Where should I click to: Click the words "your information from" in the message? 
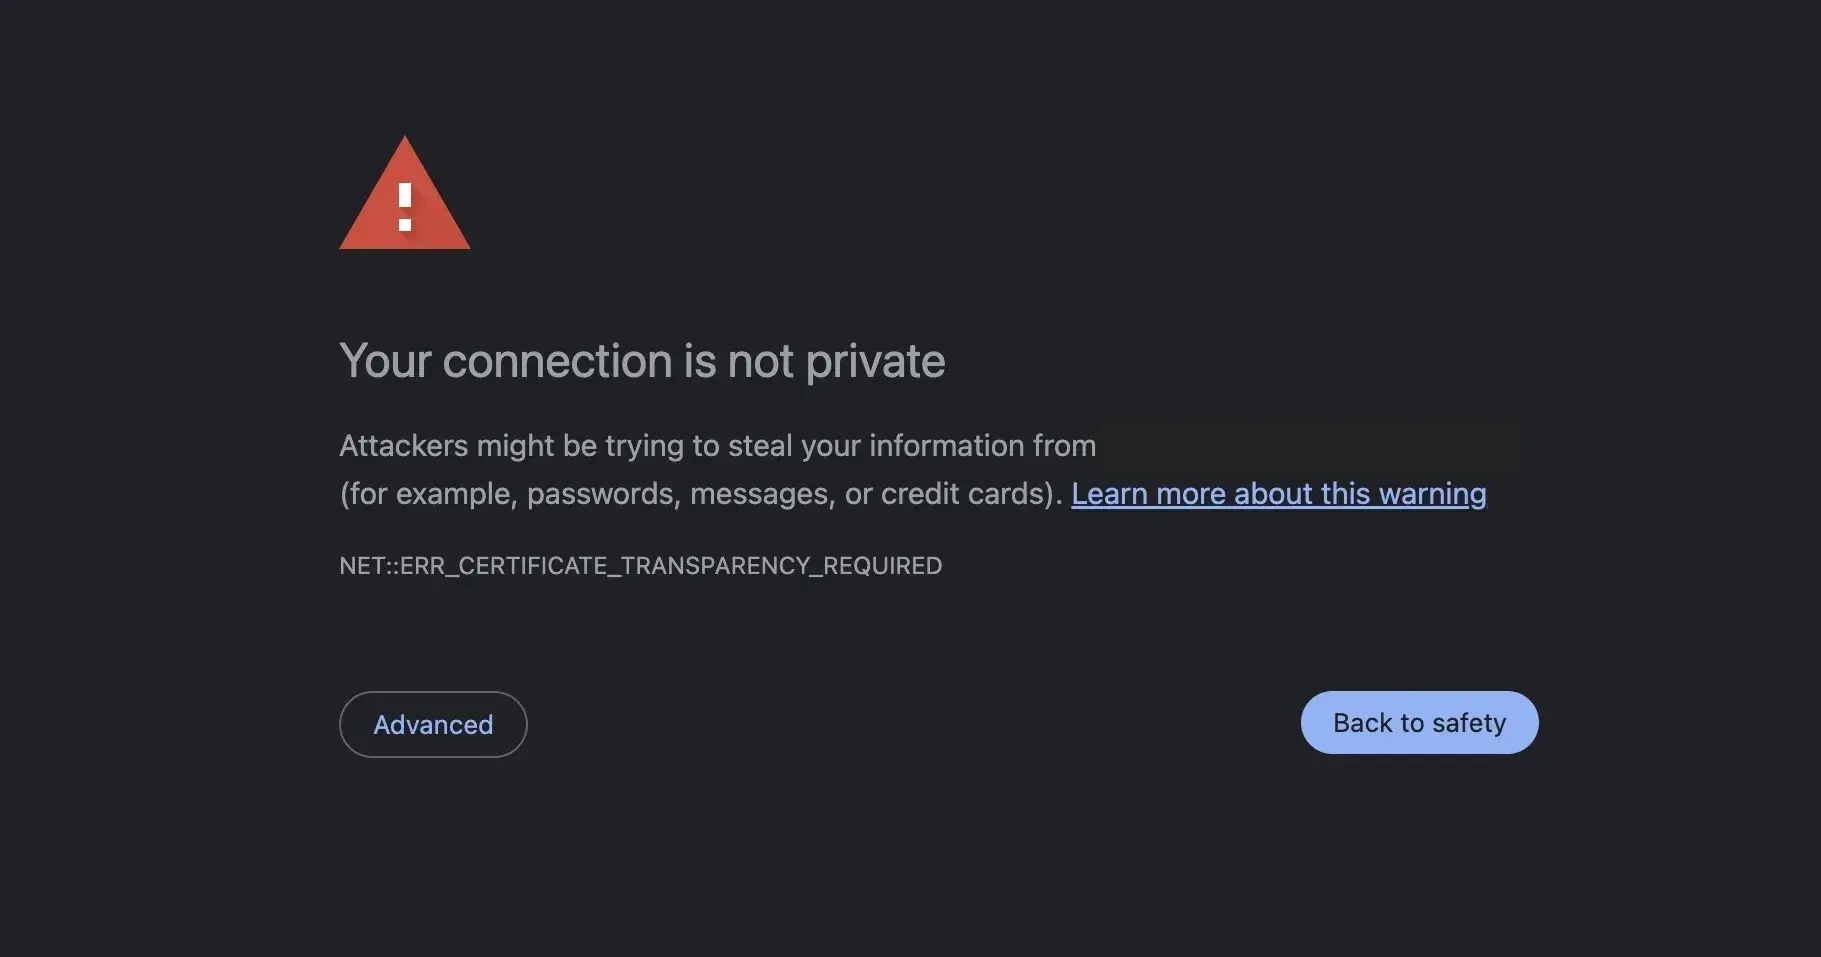pos(948,446)
